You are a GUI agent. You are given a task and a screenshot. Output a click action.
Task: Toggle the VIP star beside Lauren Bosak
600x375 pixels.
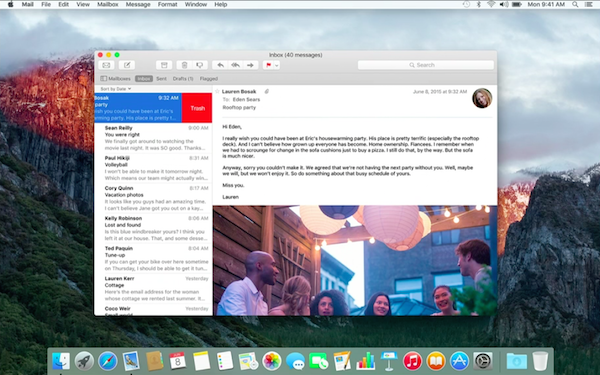(217, 91)
